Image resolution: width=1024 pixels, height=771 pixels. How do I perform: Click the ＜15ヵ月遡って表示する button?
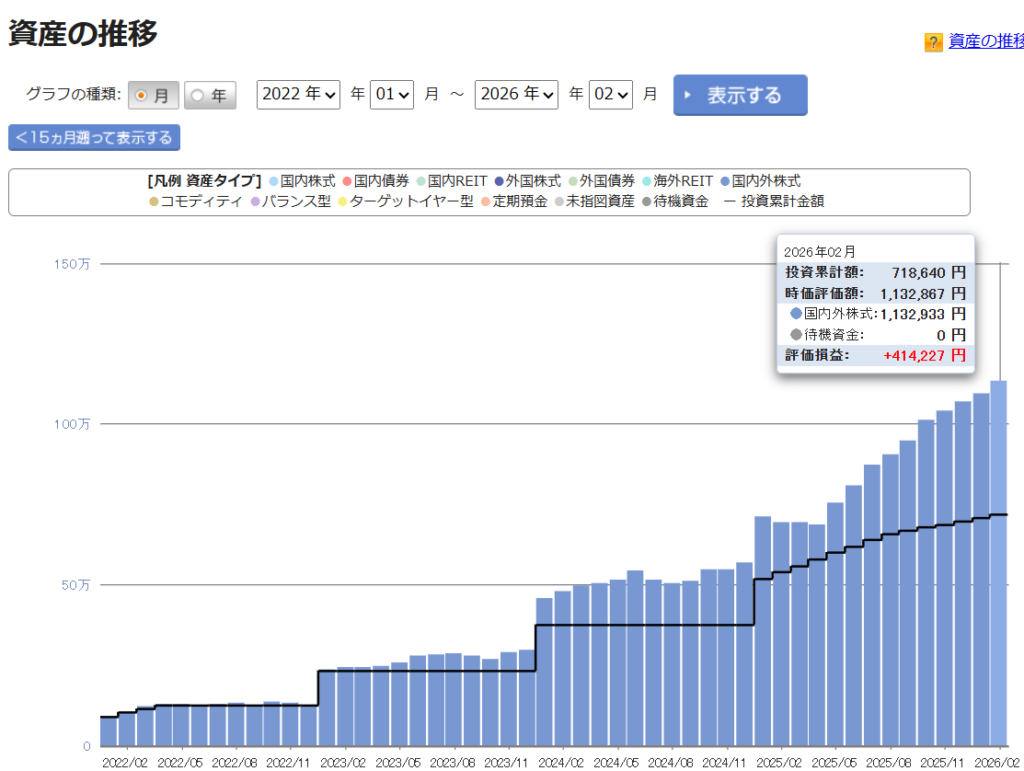pos(94,137)
